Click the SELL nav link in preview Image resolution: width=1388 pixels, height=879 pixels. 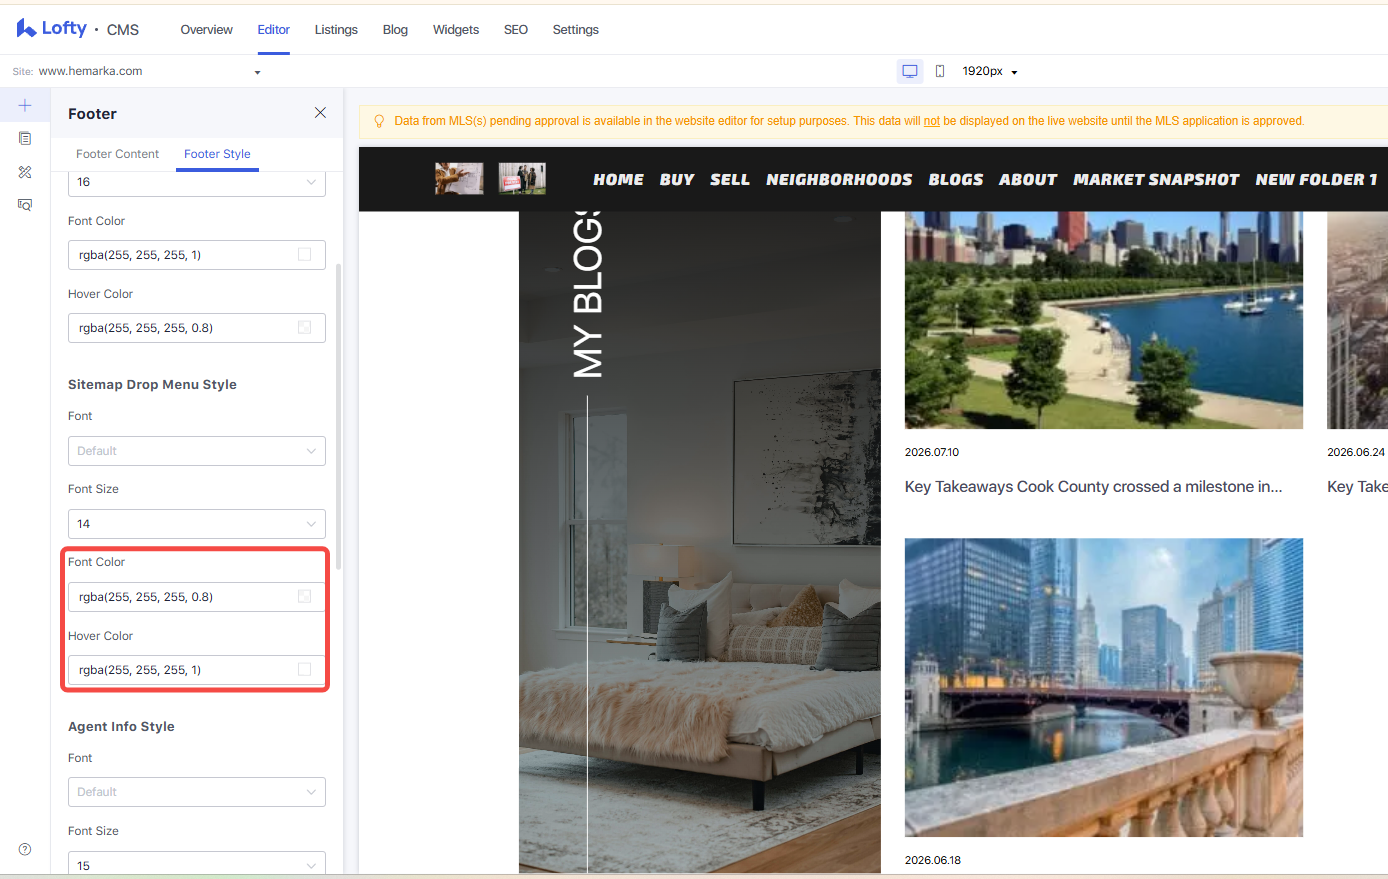pyautogui.click(x=730, y=180)
